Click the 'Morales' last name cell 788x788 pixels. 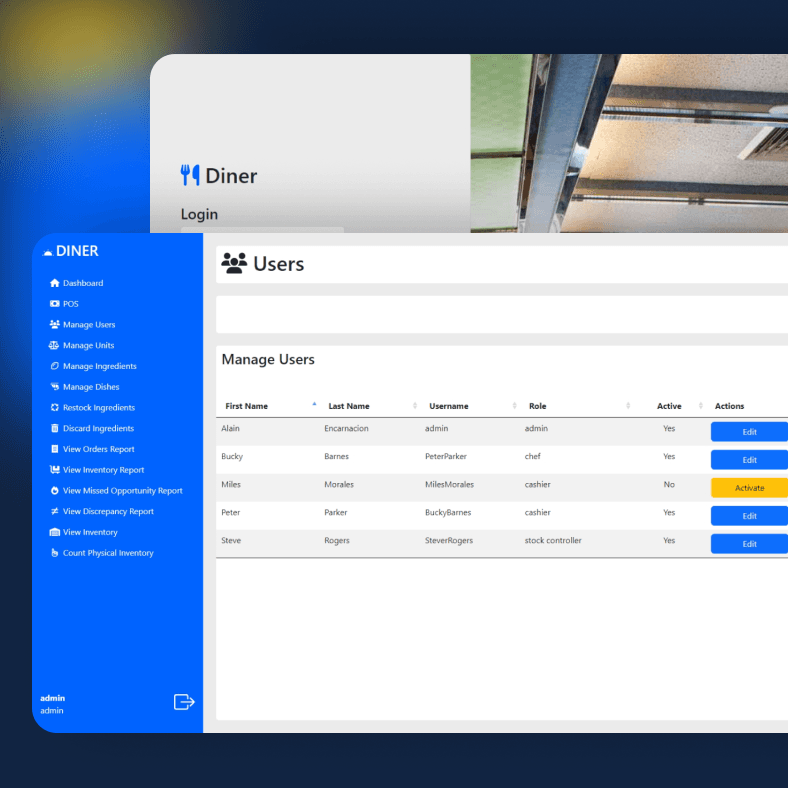339,484
